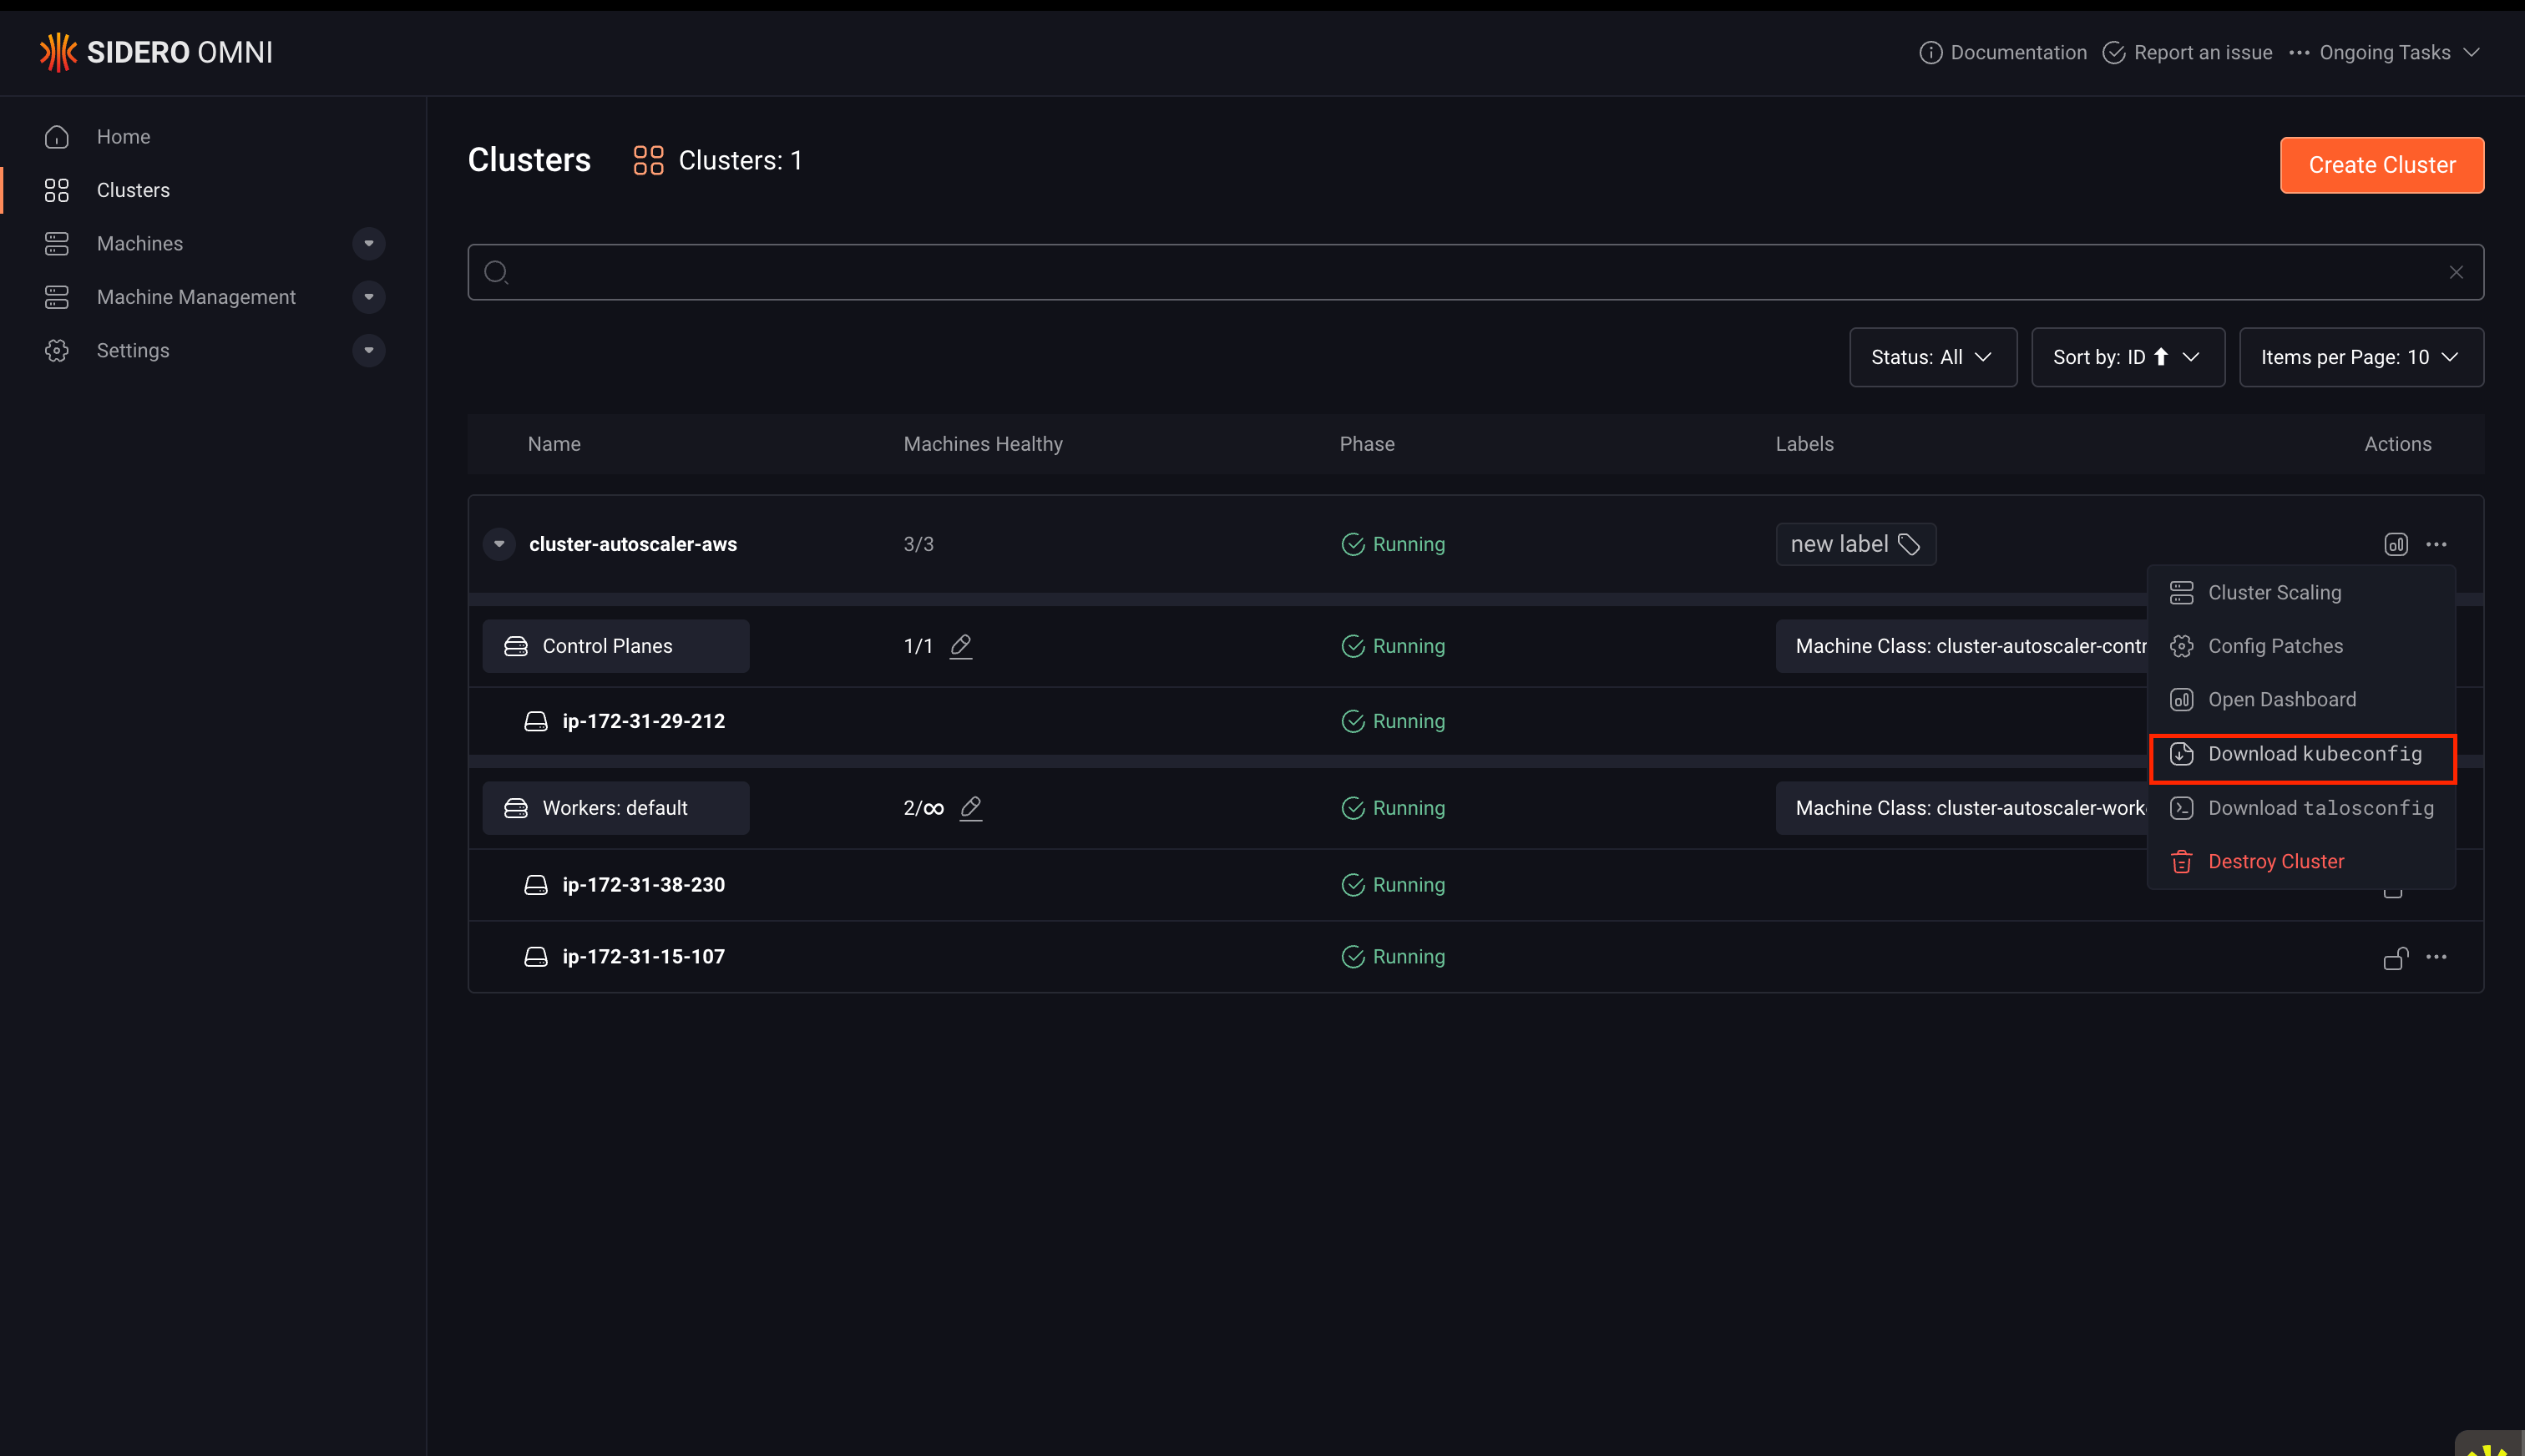Image resolution: width=2525 pixels, height=1456 pixels.
Task: Select Config Patches menu entry
Action: (2301, 646)
